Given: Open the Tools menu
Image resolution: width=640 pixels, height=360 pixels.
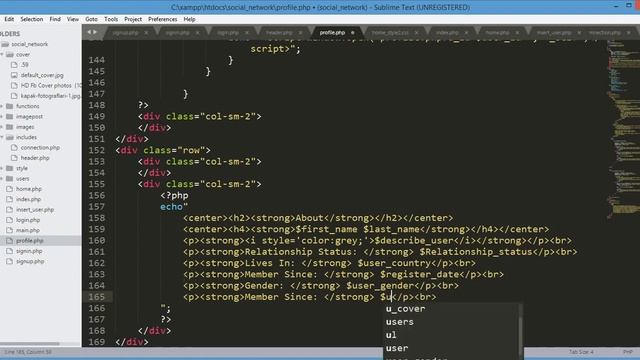Looking at the screenshot, I should (x=111, y=19).
